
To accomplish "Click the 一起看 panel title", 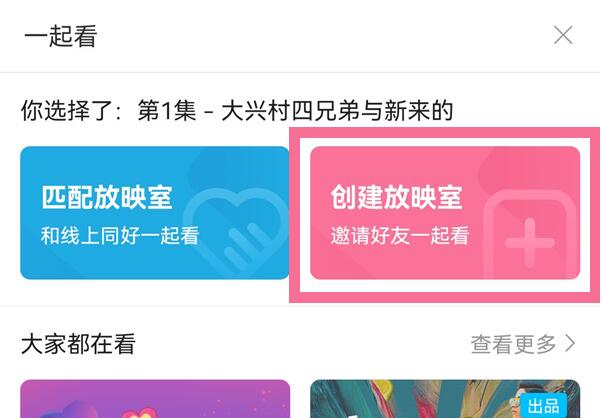I will click(61, 36).
